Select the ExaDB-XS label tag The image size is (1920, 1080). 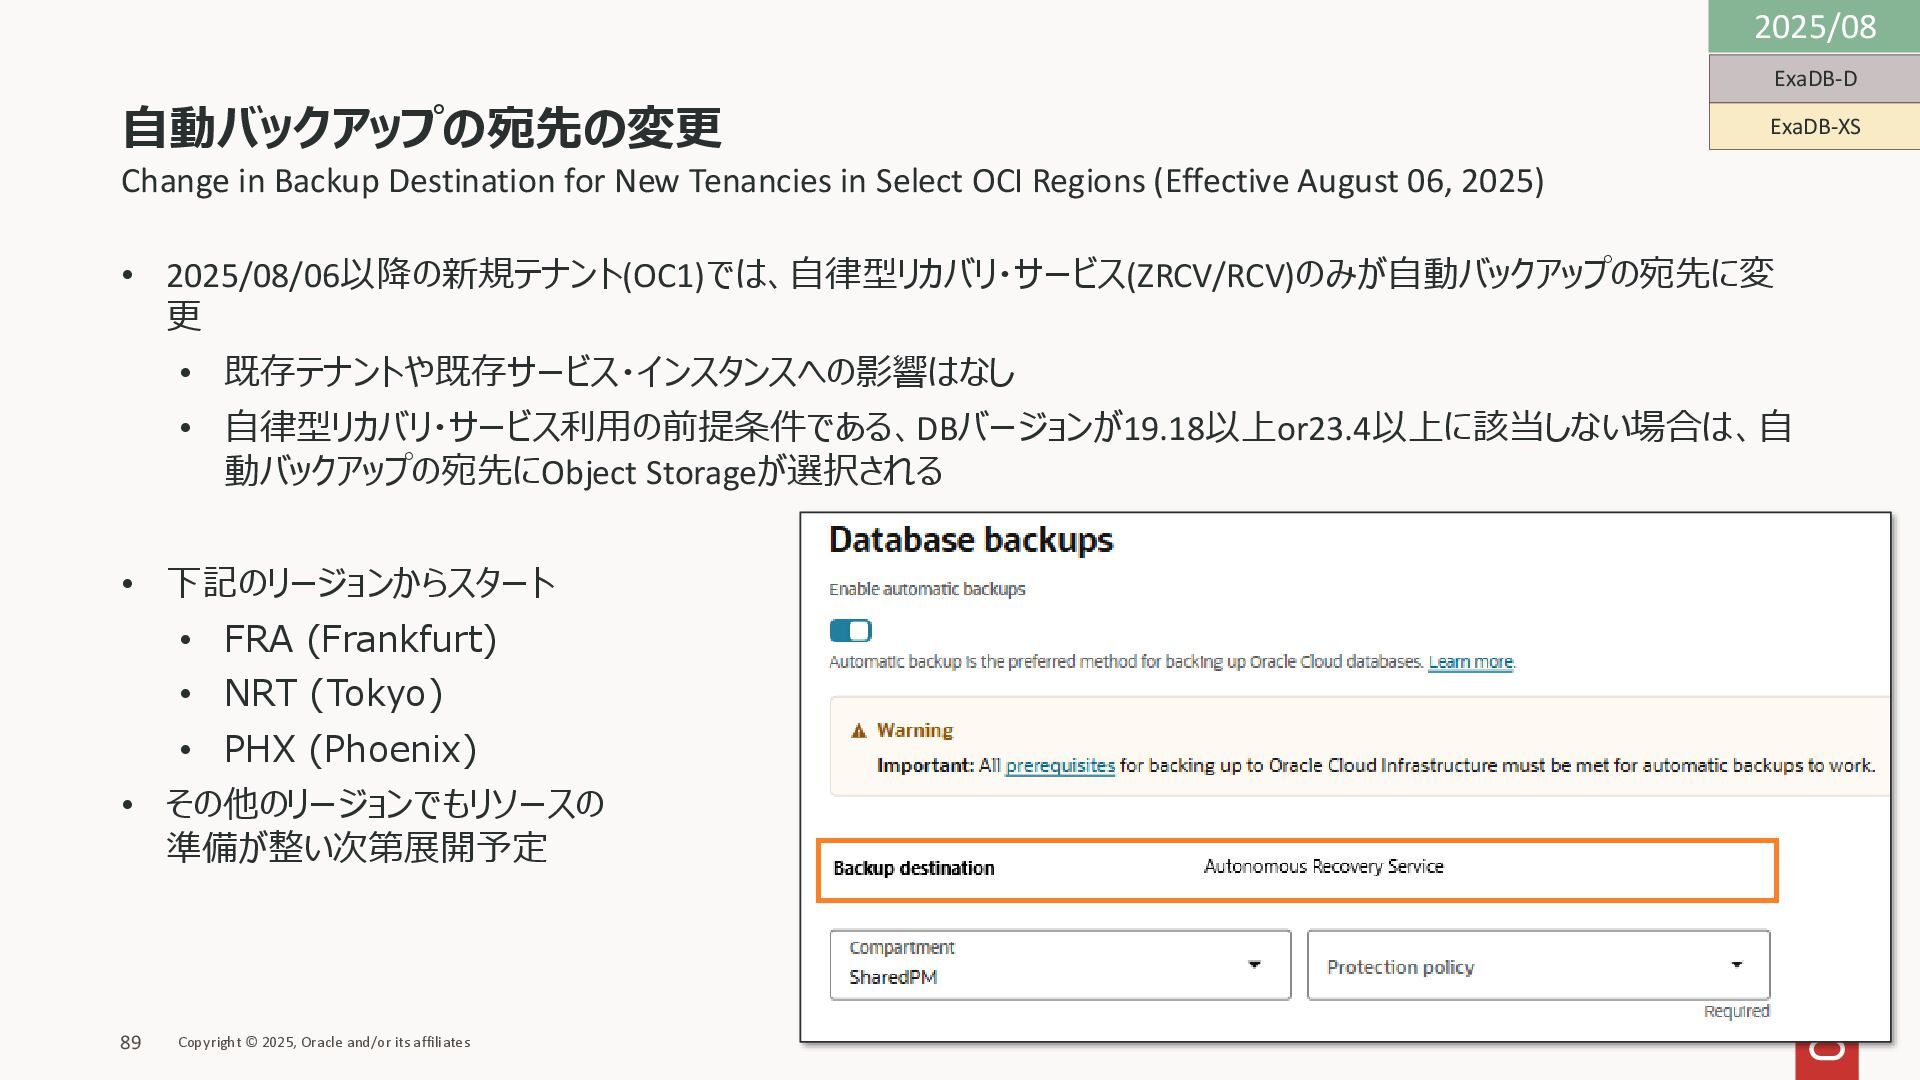tap(1814, 127)
